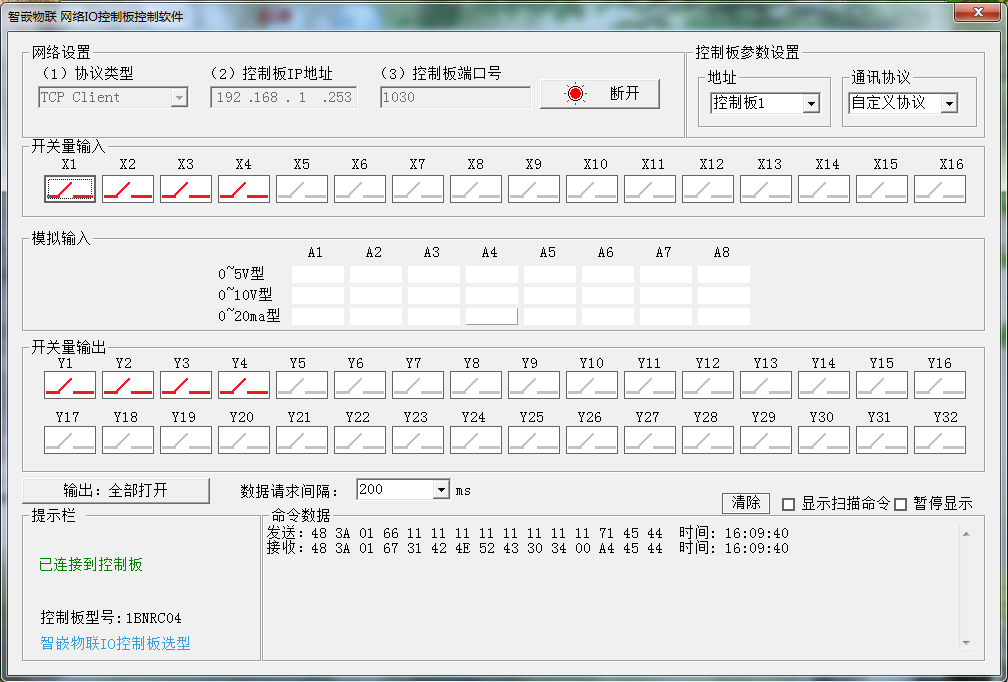Click the X5 input switch icon
This screenshot has height=682, width=1008.
302,189
